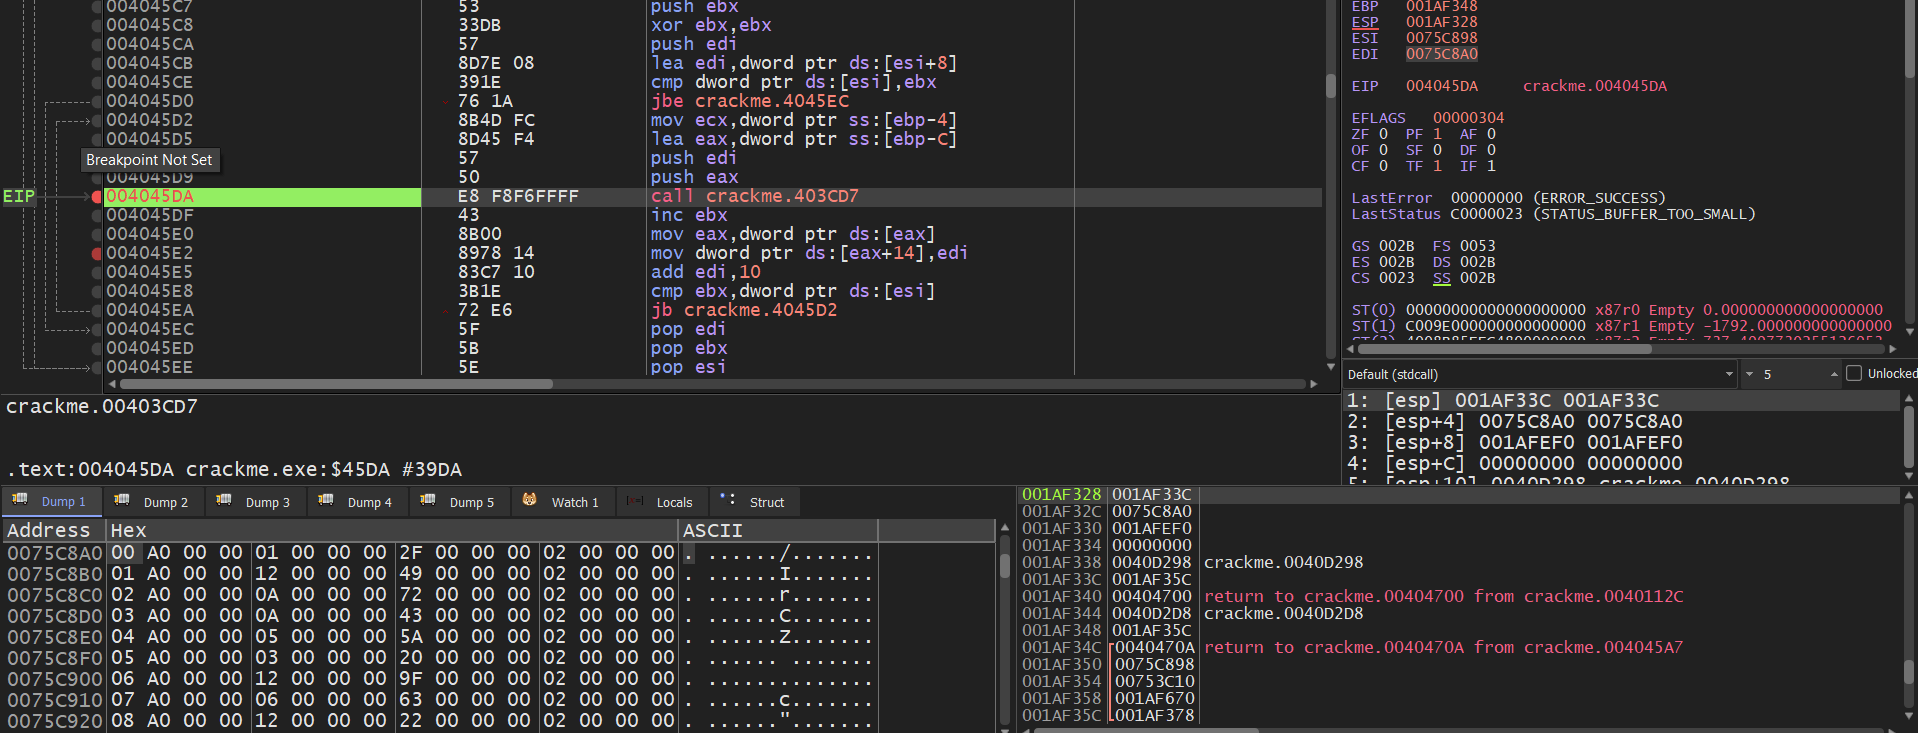Select argument row '2: [esp+4] 0075C8A0'
This screenshot has width=1918, height=733.
tap(1620, 421)
